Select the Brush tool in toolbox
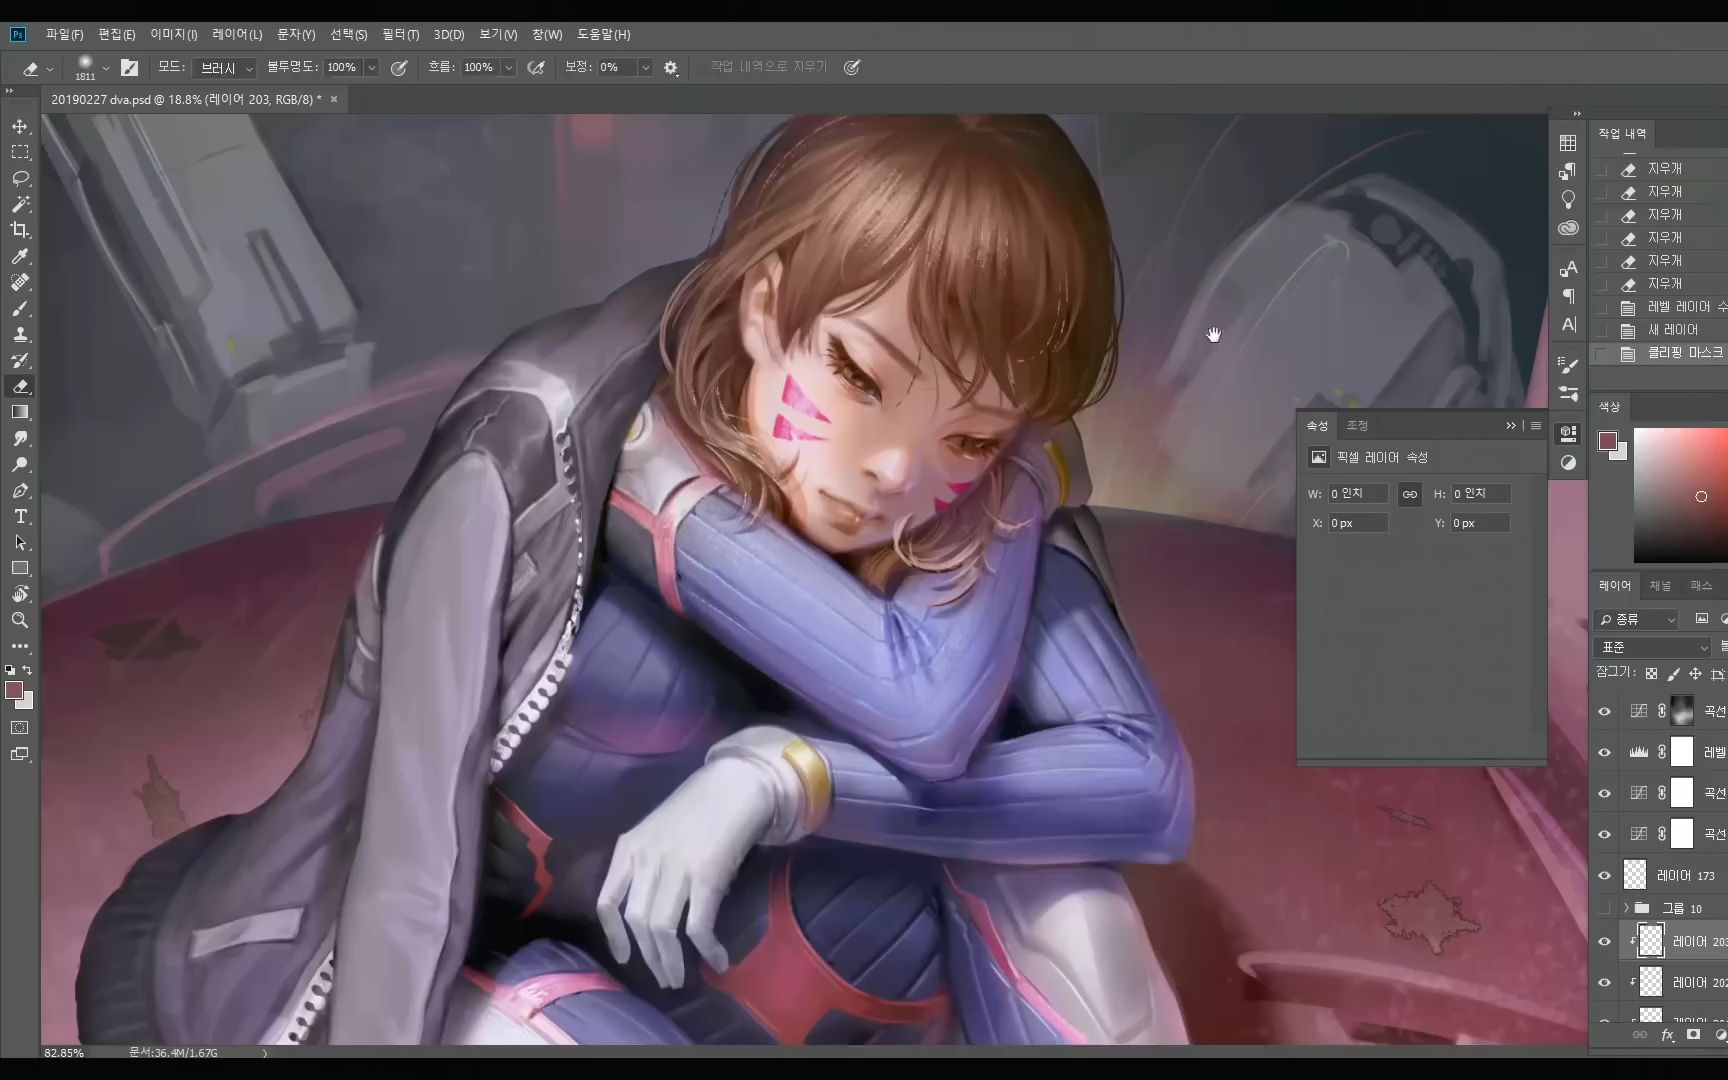Screen dimensions: 1728x1080 coord(20,309)
